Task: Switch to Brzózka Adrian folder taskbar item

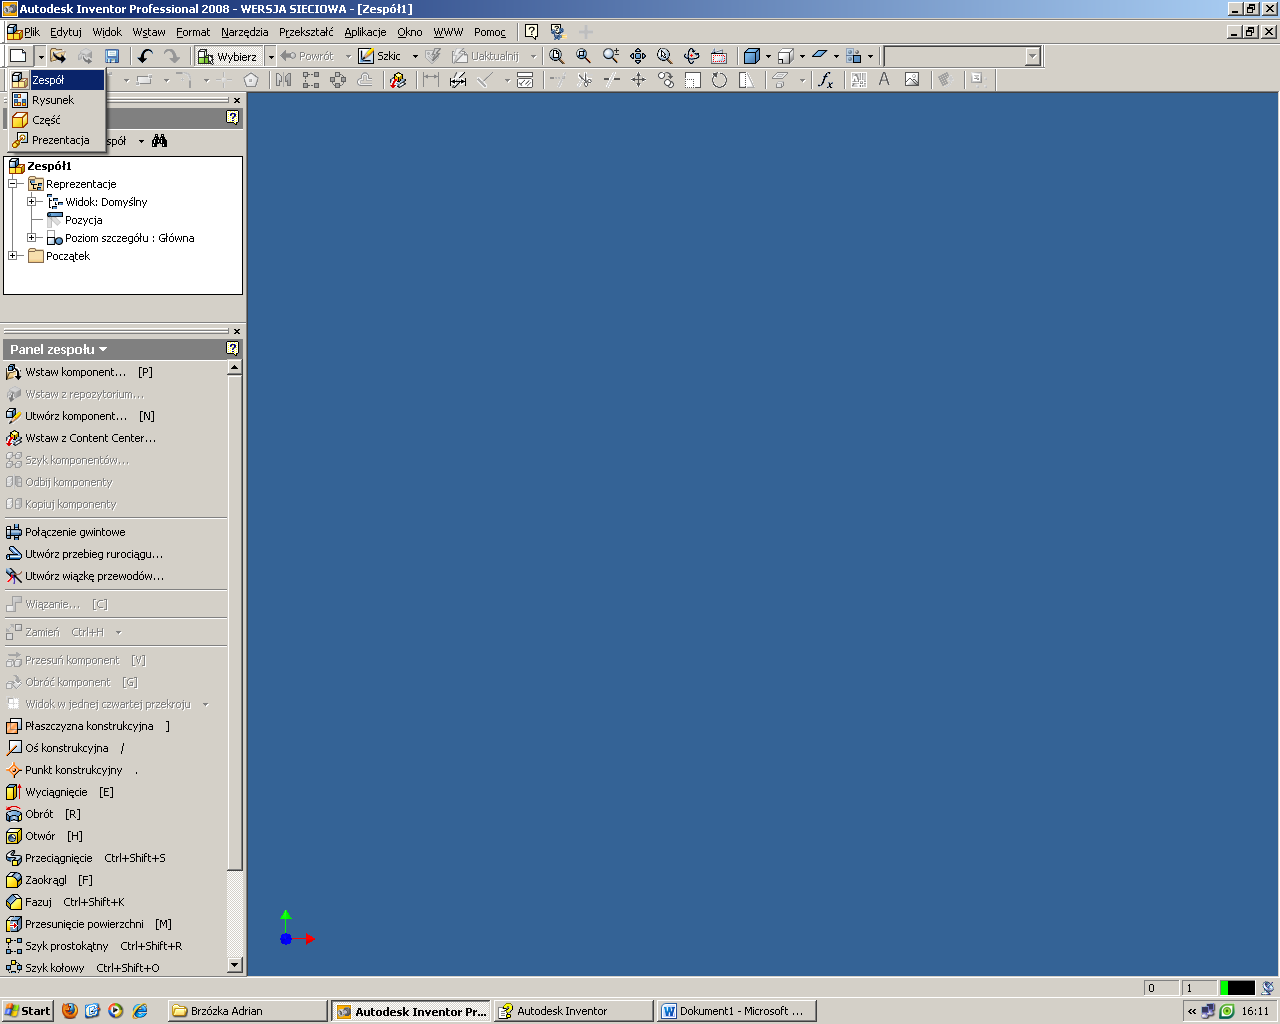Action: coord(247,1011)
